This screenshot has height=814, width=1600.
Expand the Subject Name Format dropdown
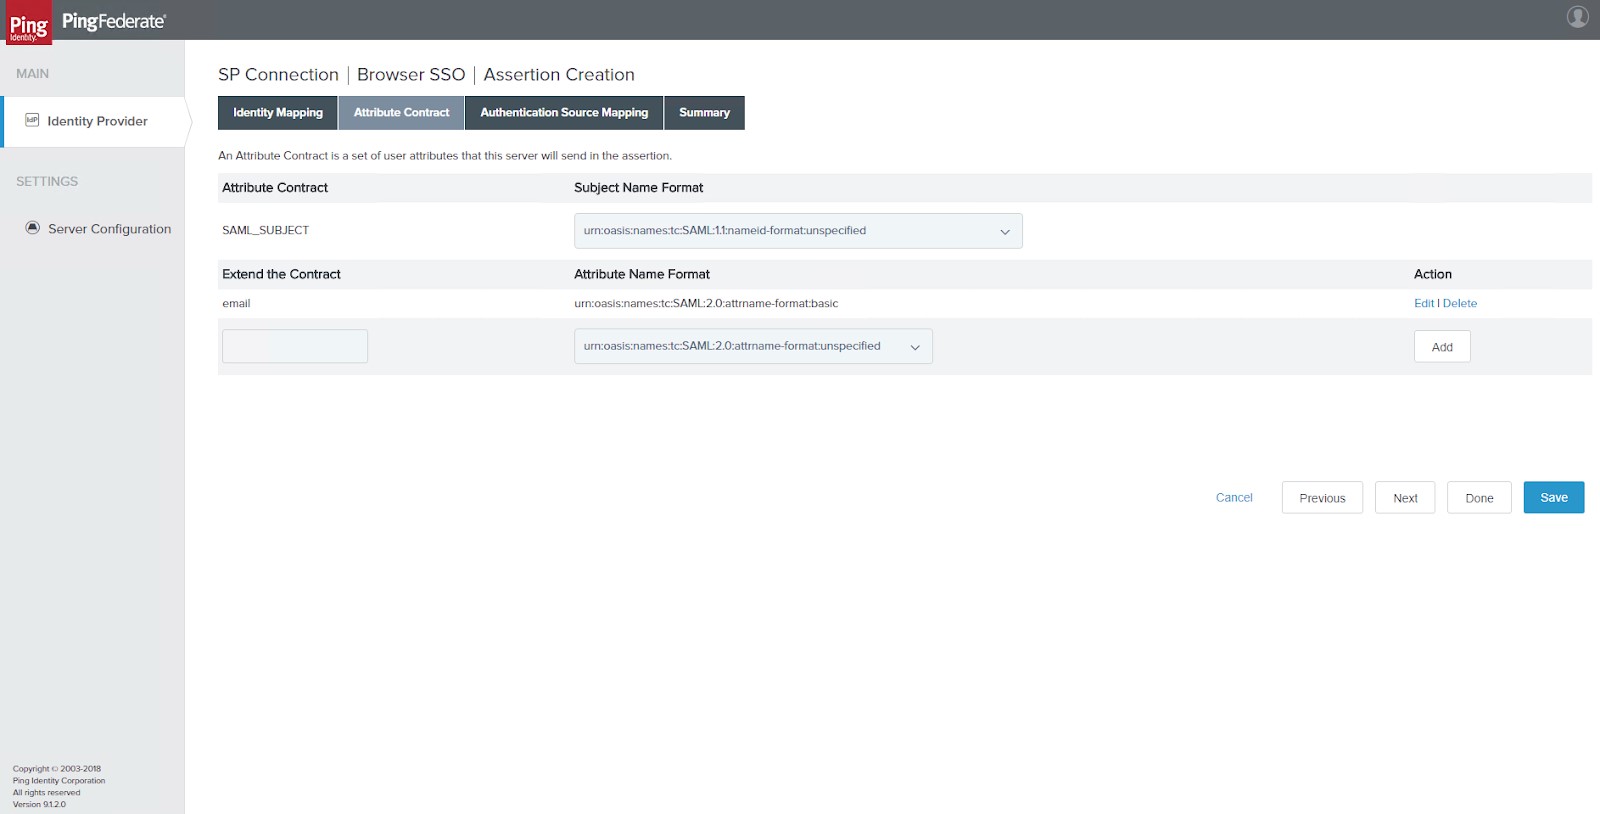[797, 231]
